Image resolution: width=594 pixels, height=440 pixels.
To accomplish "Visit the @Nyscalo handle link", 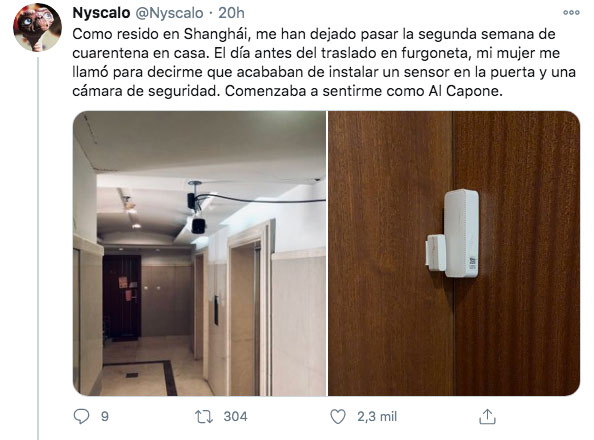I will (x=169, y=13).
